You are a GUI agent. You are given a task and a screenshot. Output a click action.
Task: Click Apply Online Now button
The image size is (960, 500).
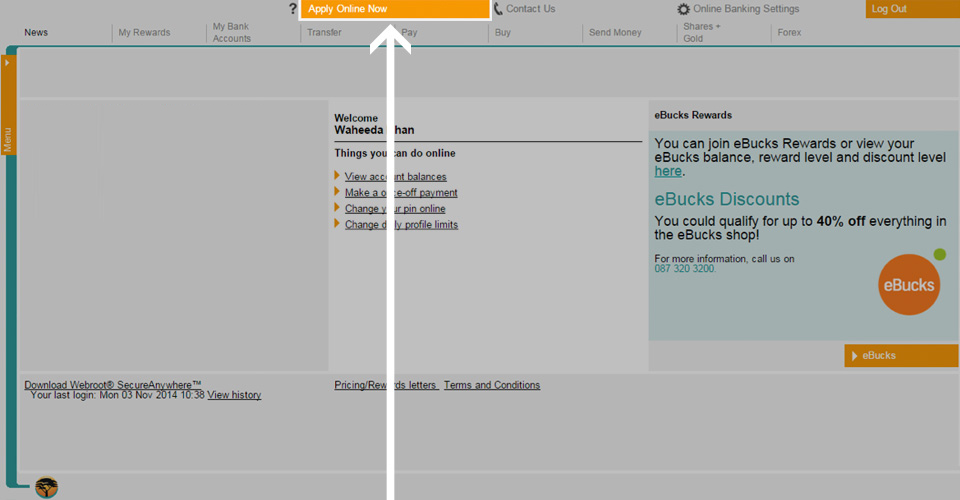pos(395,9)
